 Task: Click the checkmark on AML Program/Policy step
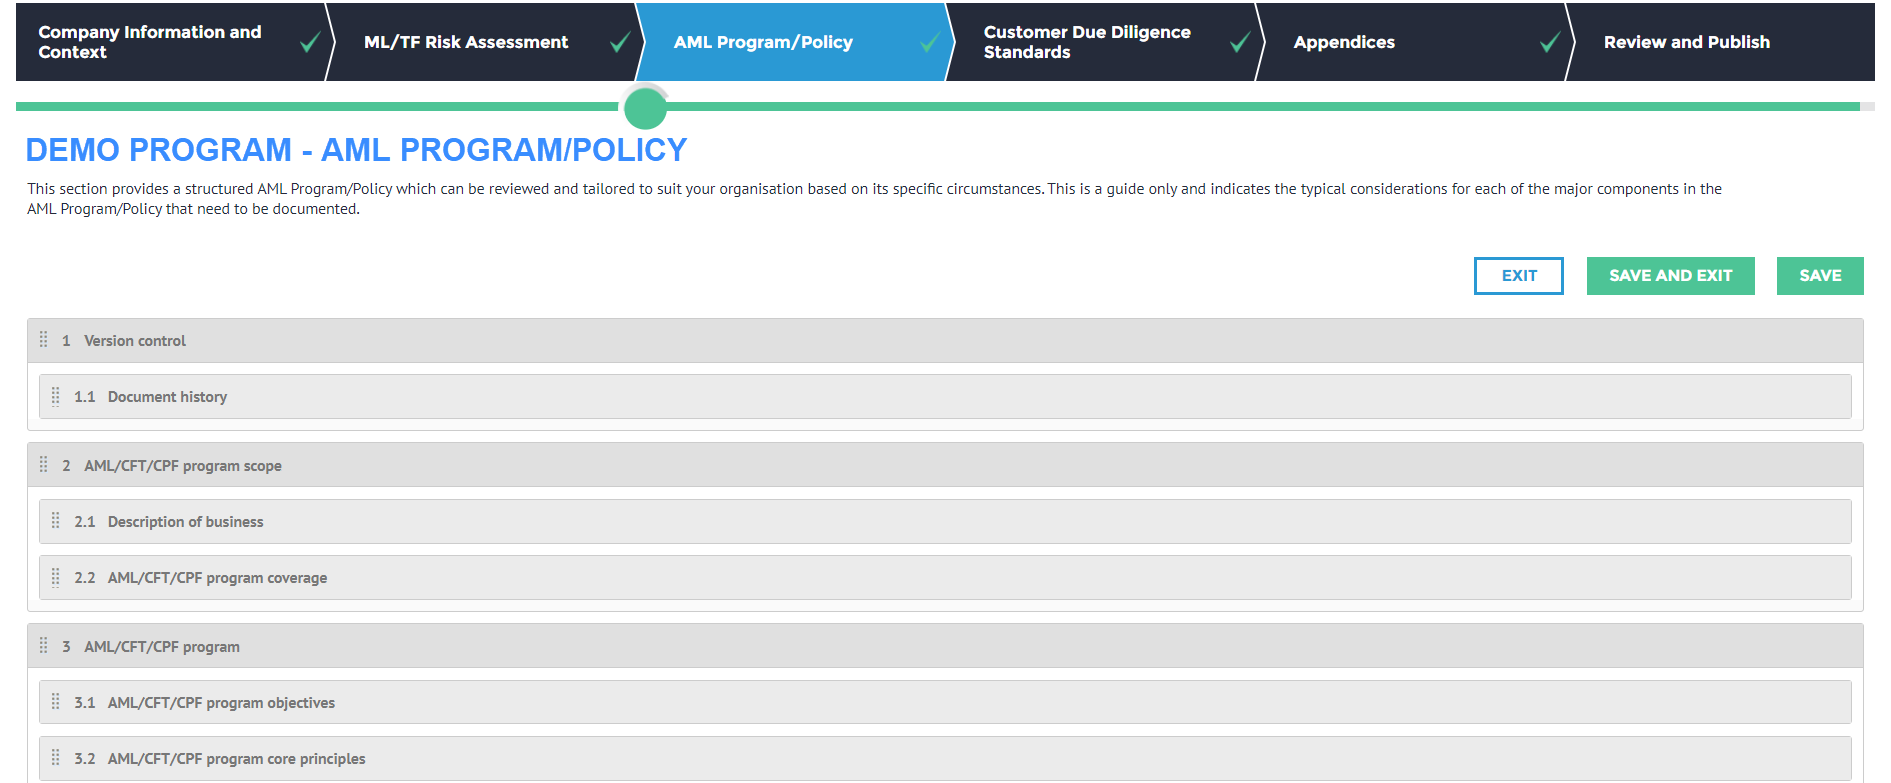(x=930, y=42)
